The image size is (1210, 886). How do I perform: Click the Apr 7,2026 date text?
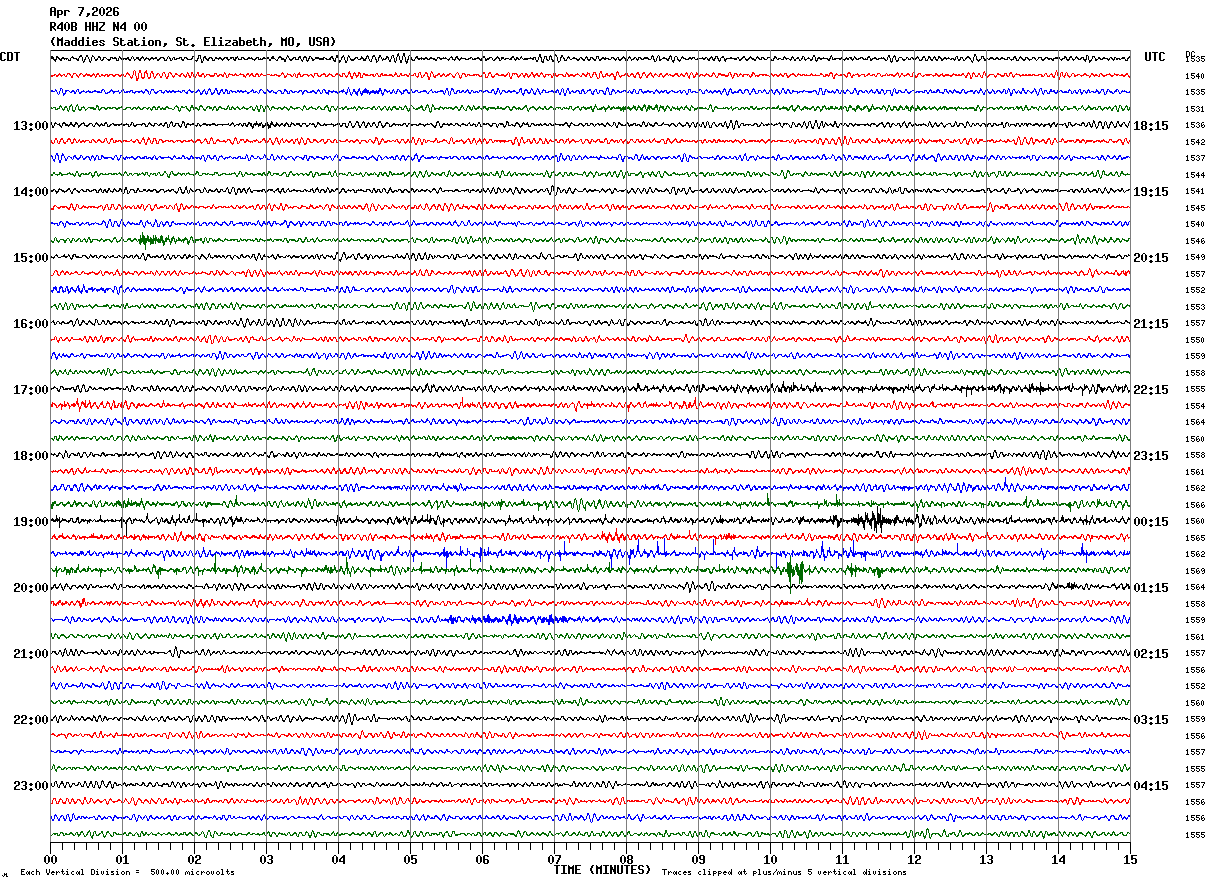84,12
